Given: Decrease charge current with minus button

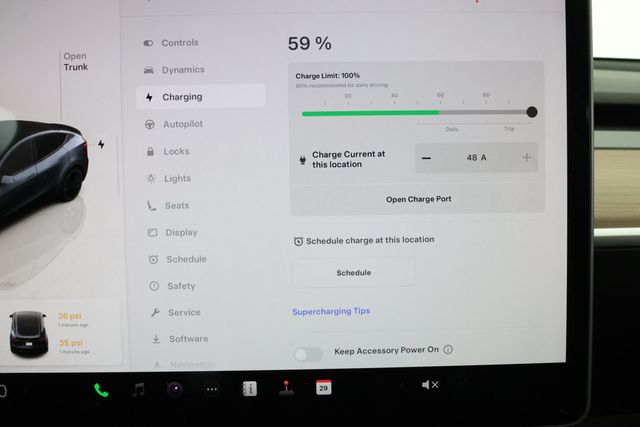Looking at the screenshot, I should point(427,158).
